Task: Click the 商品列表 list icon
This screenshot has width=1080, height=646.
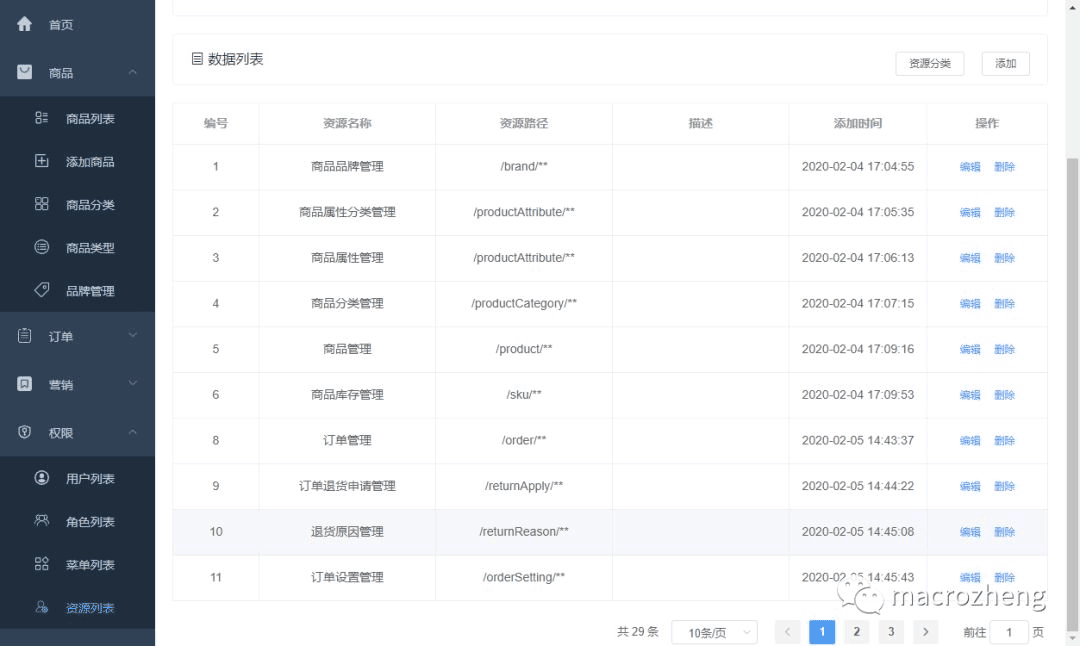Action: (x=41, y=118)
